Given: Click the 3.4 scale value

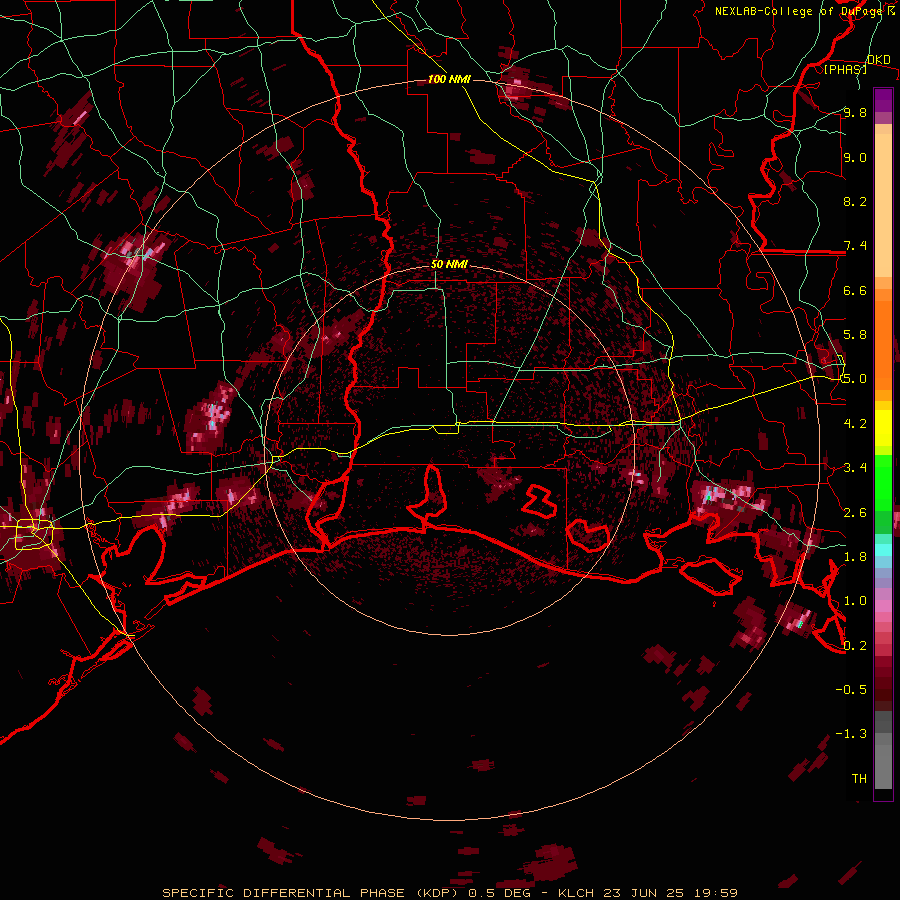Looking at the screenshot, I should pyautogui.click(x=855, y=468).
